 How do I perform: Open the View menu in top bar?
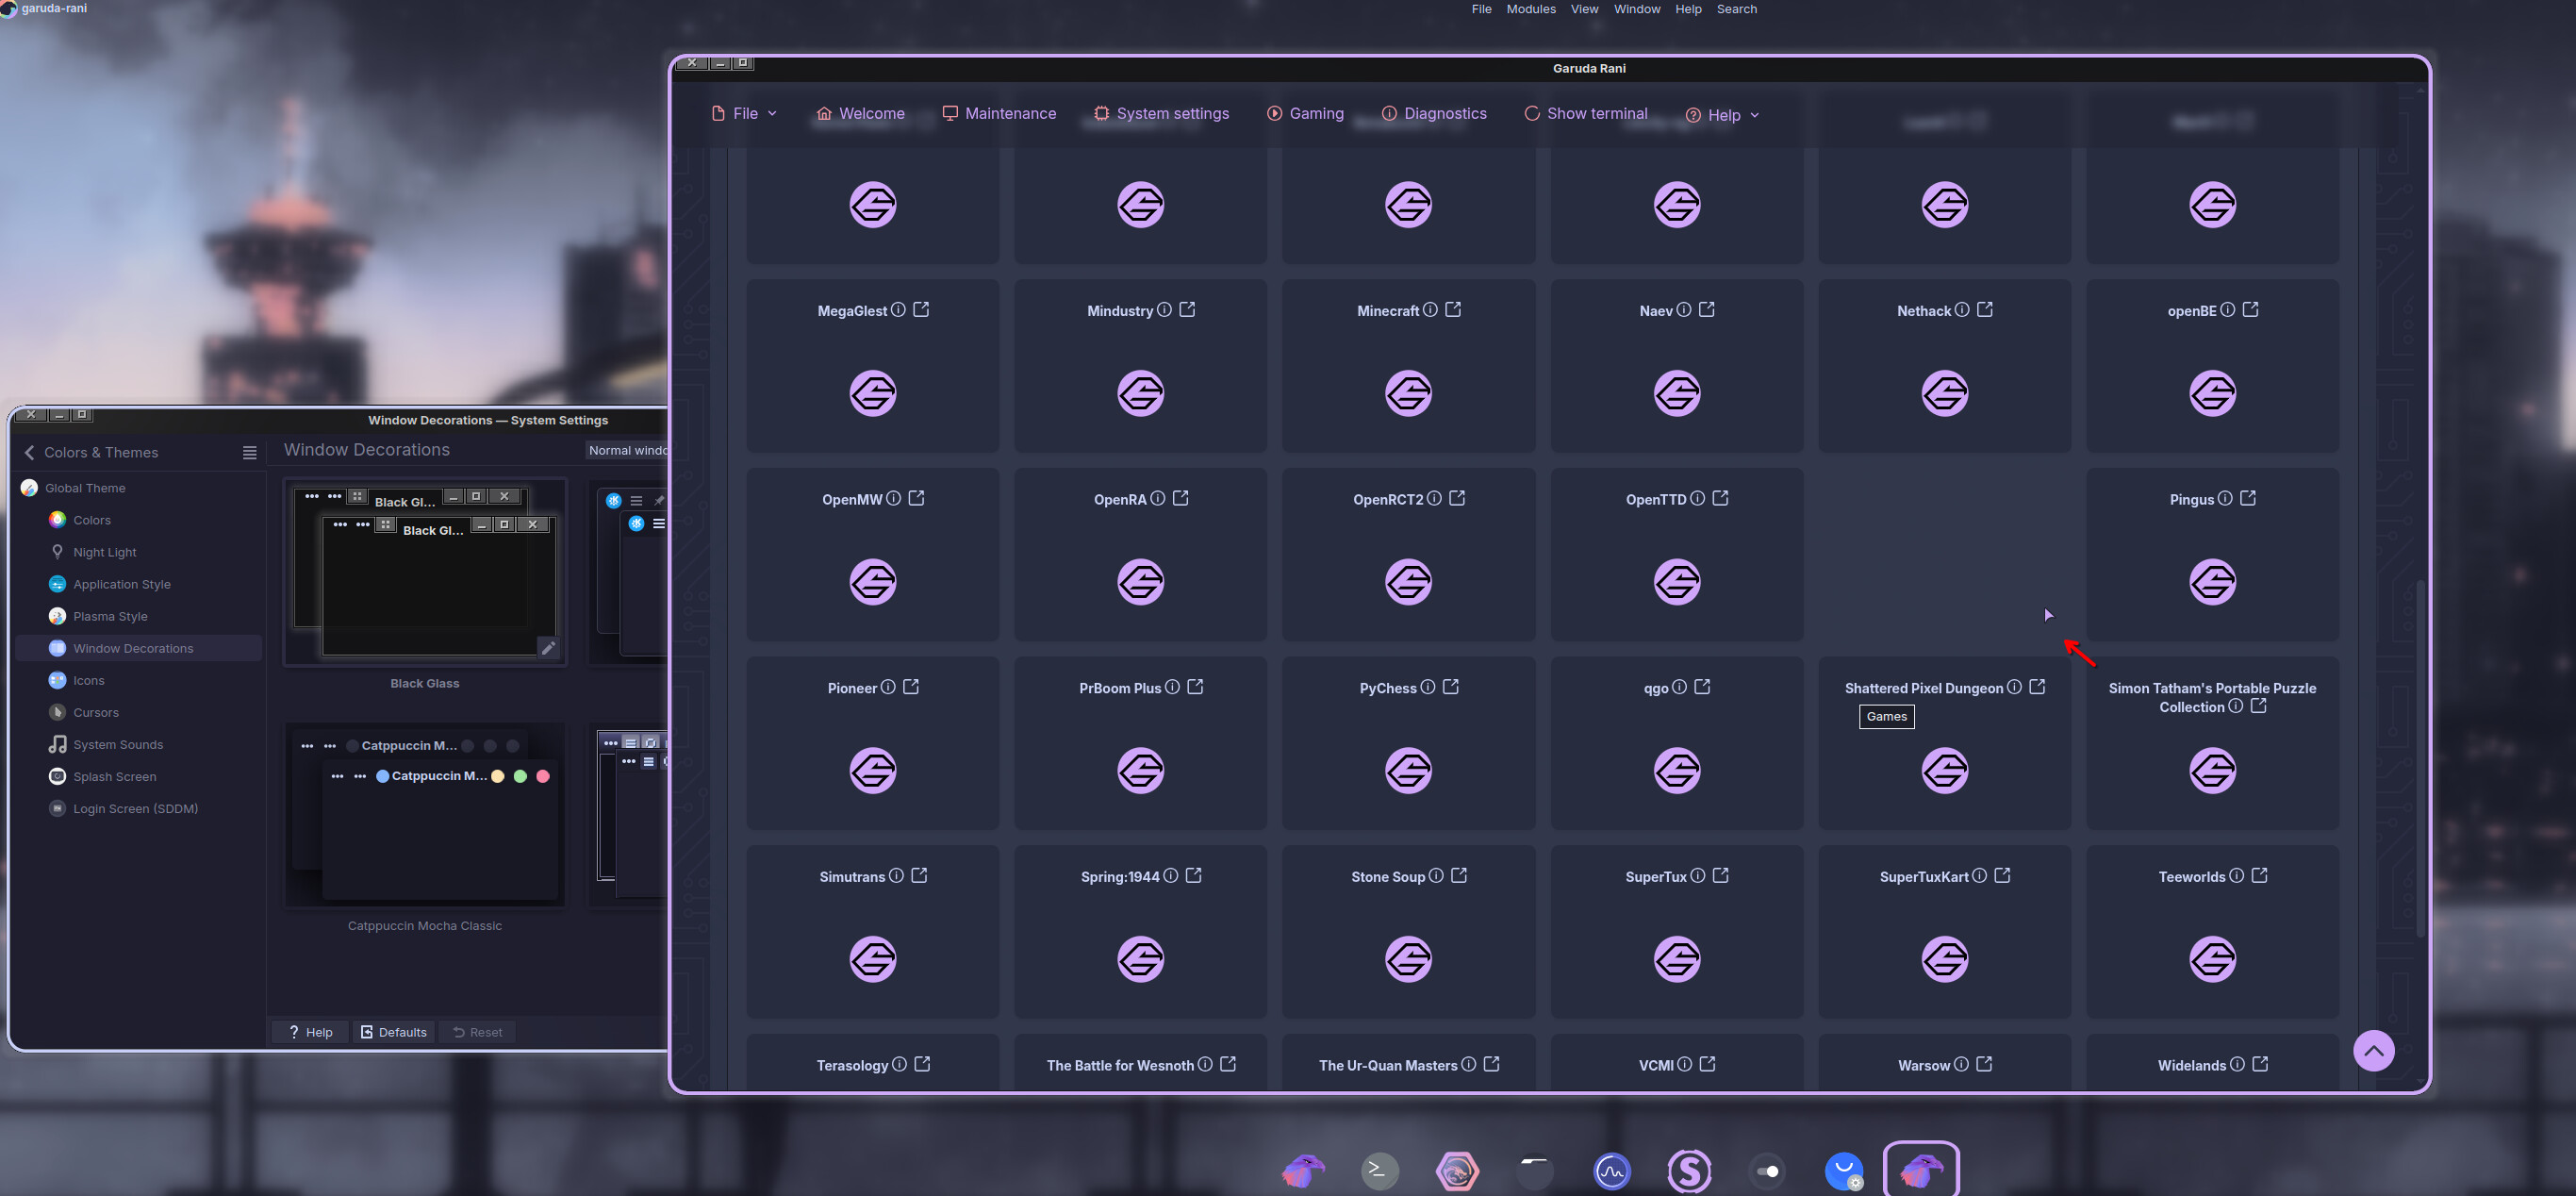coord(1584,9)
